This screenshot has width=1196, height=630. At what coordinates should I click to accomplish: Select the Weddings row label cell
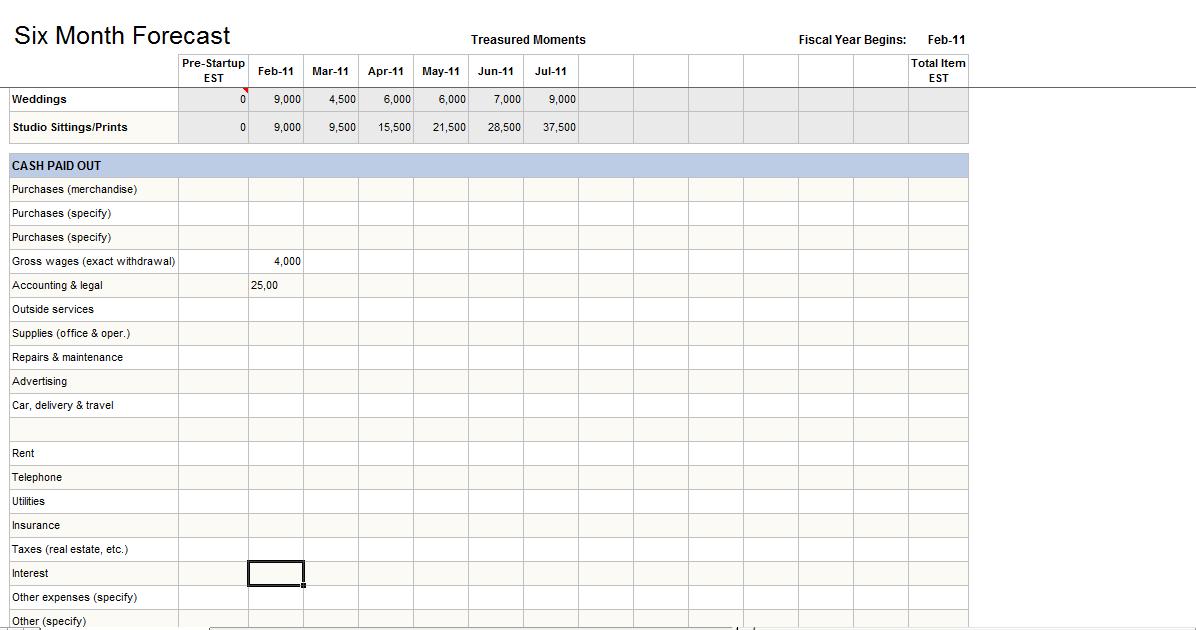point(90,99)
